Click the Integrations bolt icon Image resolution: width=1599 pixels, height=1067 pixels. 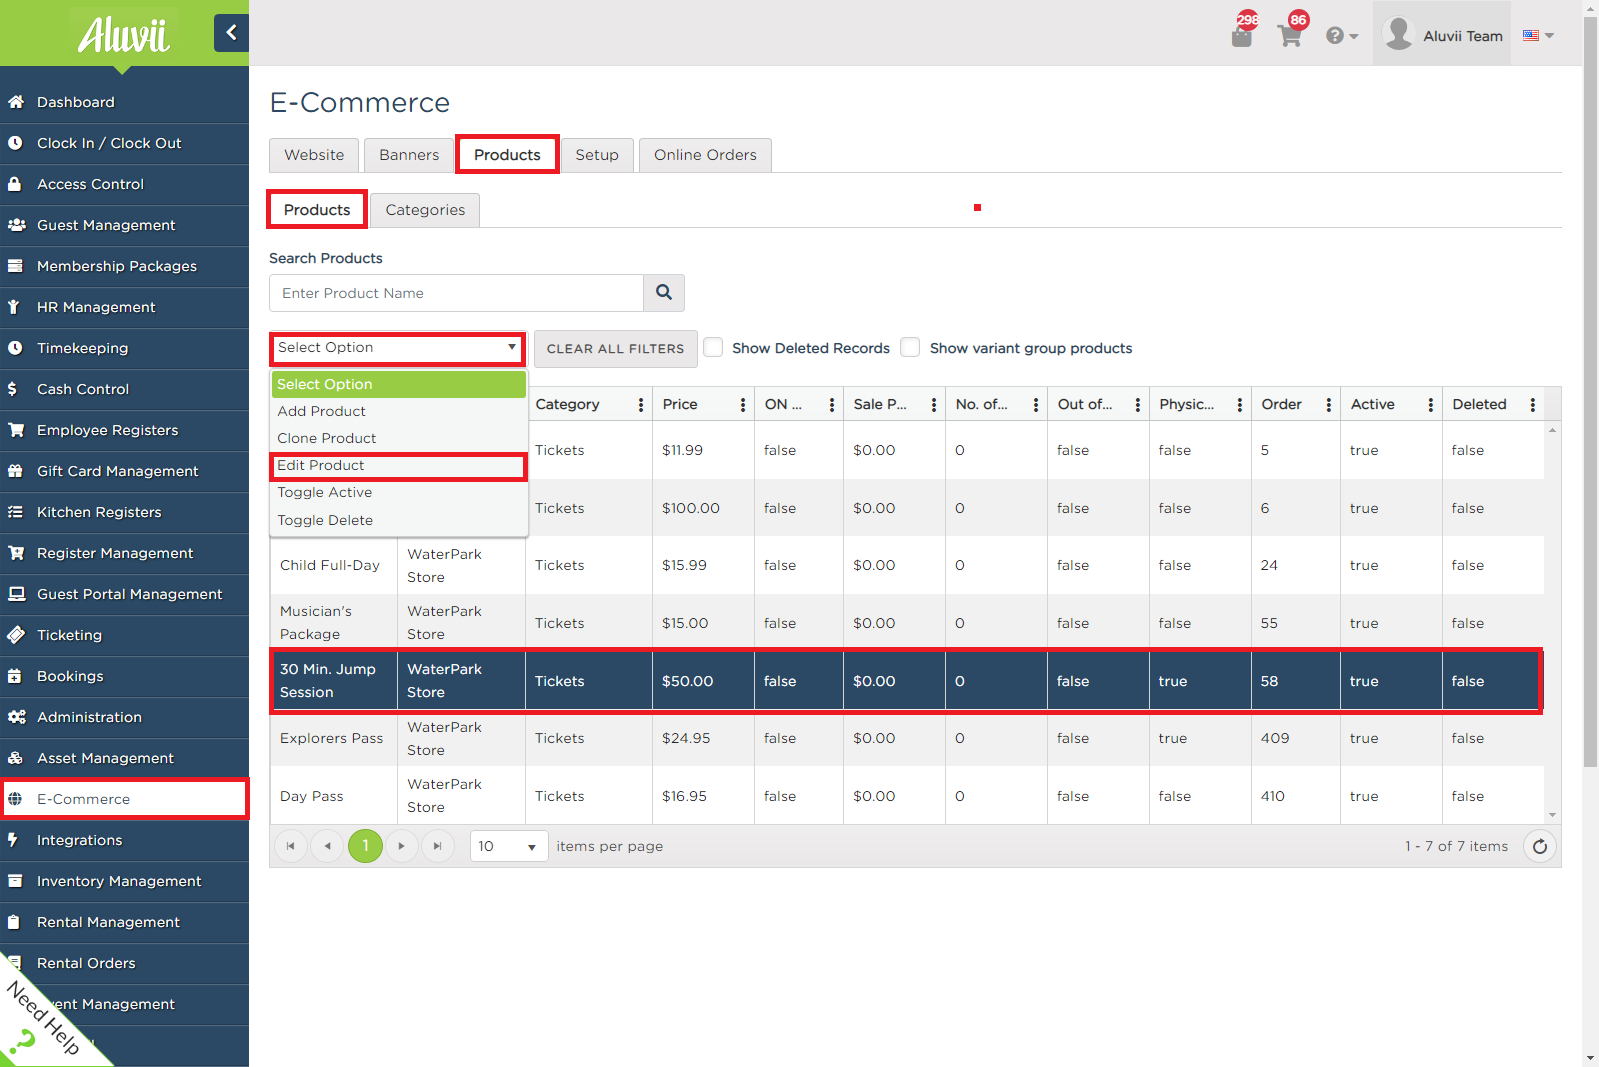pyautogui.click(x=14, y=840)
